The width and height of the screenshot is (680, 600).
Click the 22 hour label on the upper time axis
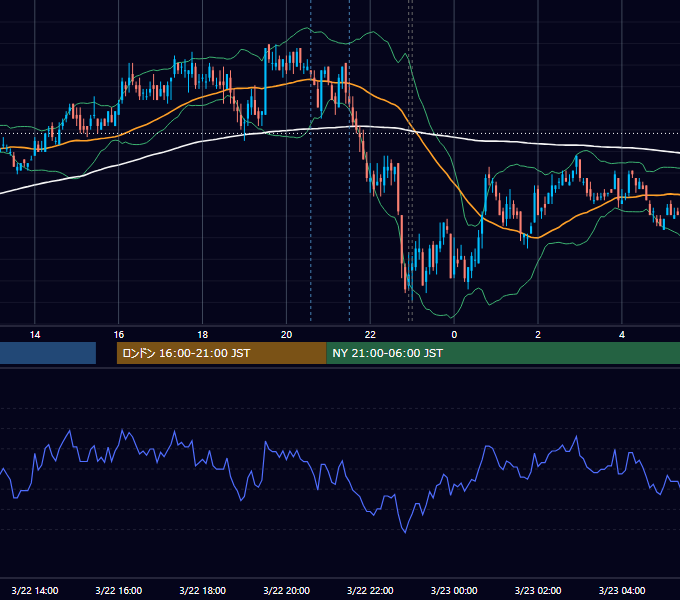pos(370,335)
